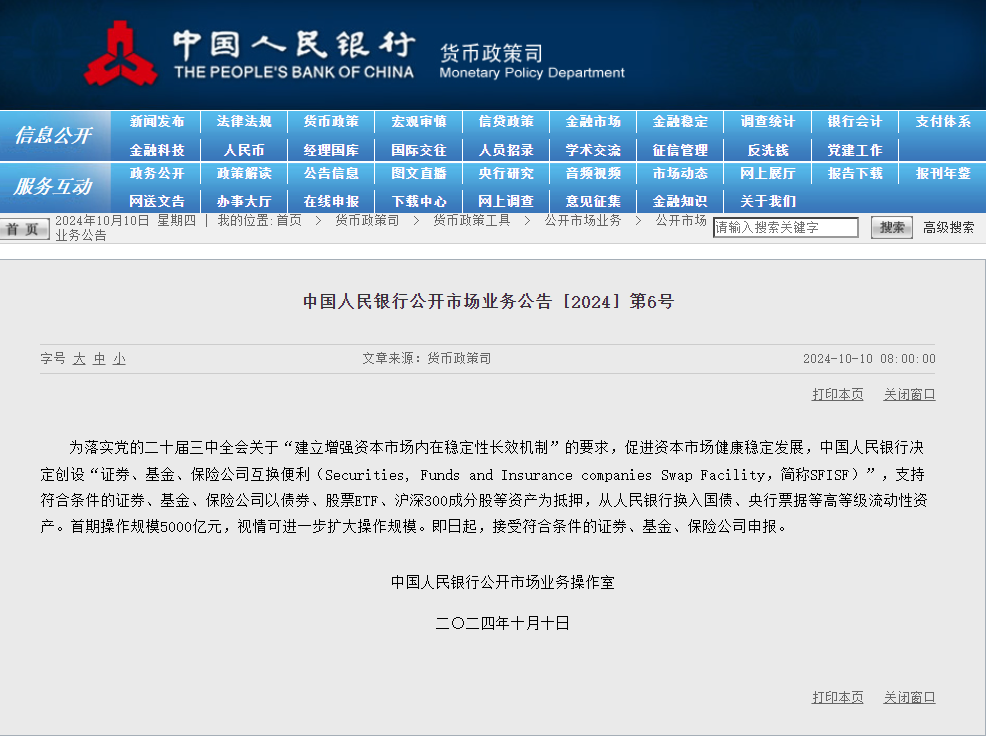Click top 打印本页 print link
This screenshot has width=987, height=740.
pyautogui.click(x=837, y=395)
